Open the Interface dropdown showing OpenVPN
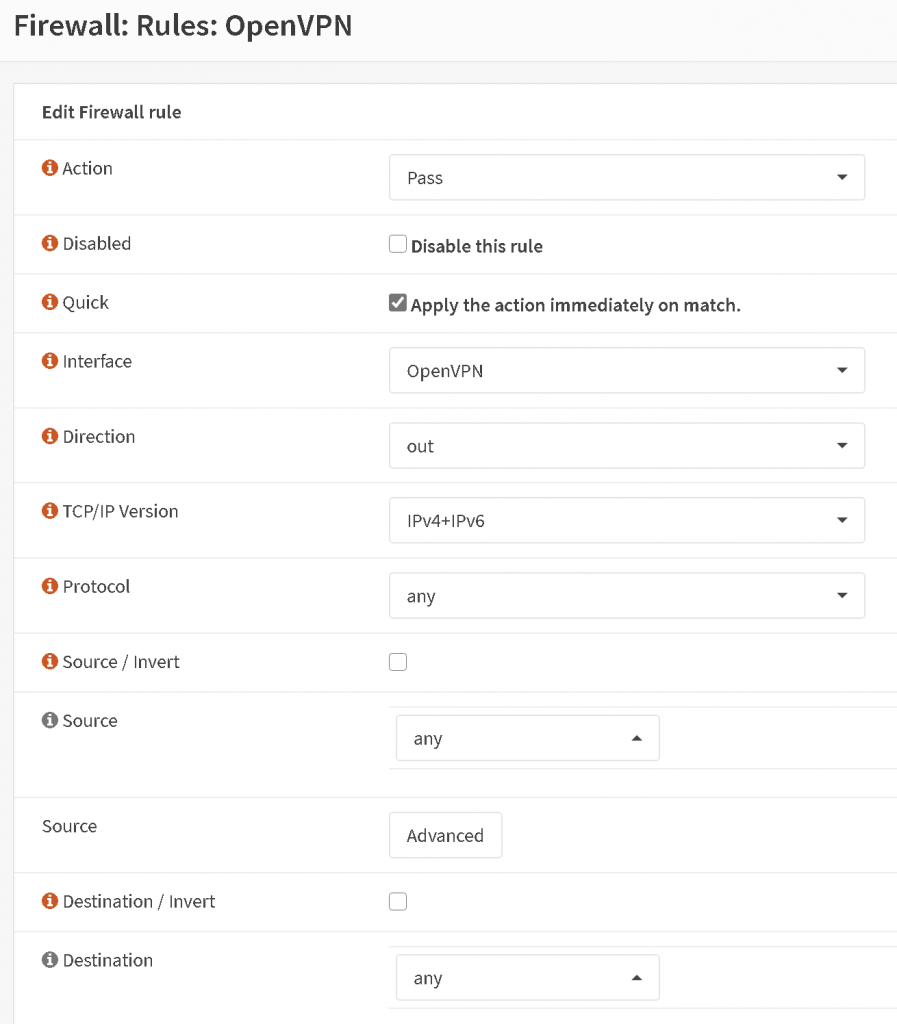Image resolution: width=897 pixels, height=1024 pixels. [x=627, y=370]
